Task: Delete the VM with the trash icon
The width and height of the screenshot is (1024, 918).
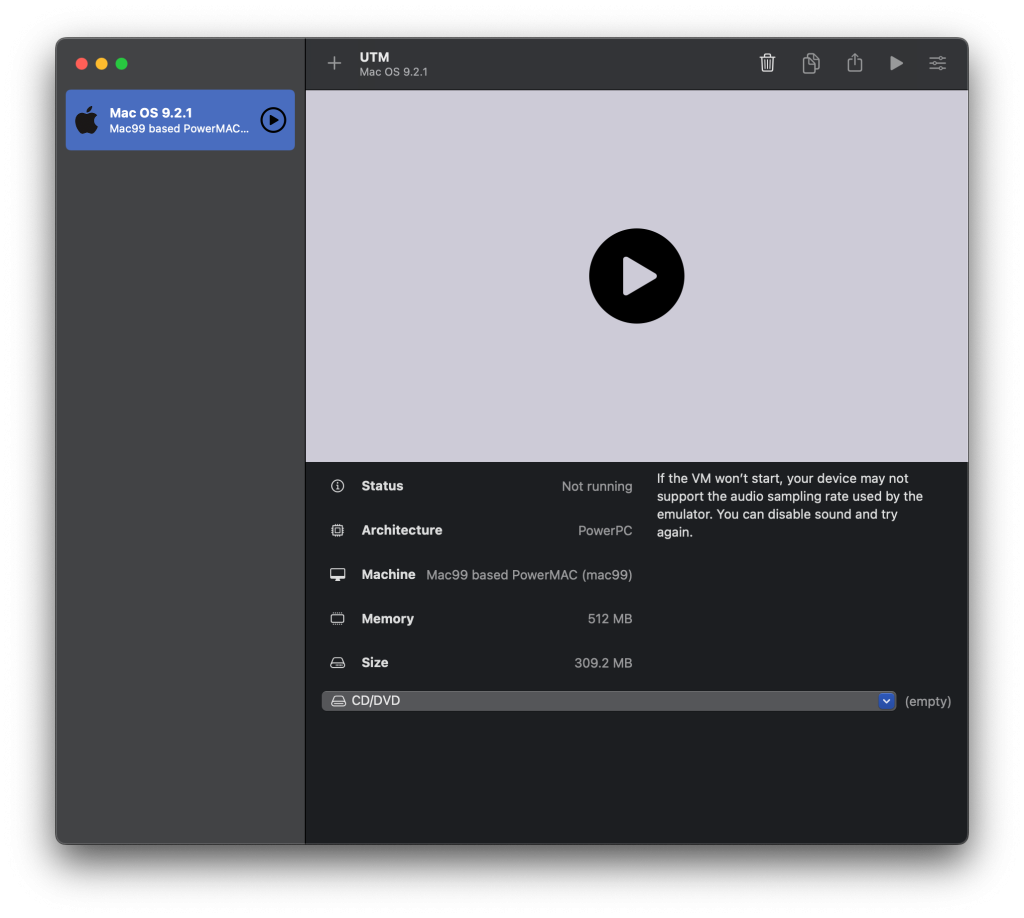Action: click(767, 63)
